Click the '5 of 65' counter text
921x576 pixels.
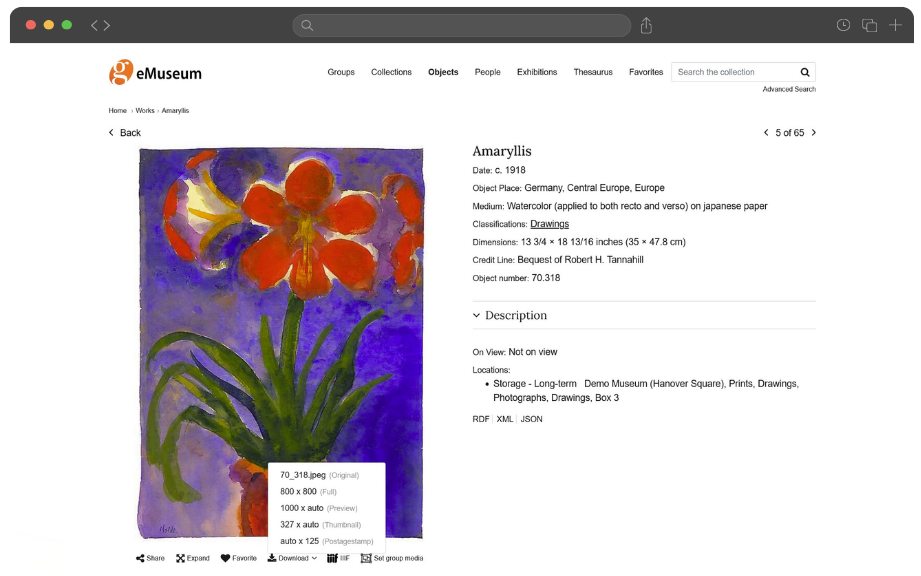[789, 133]
